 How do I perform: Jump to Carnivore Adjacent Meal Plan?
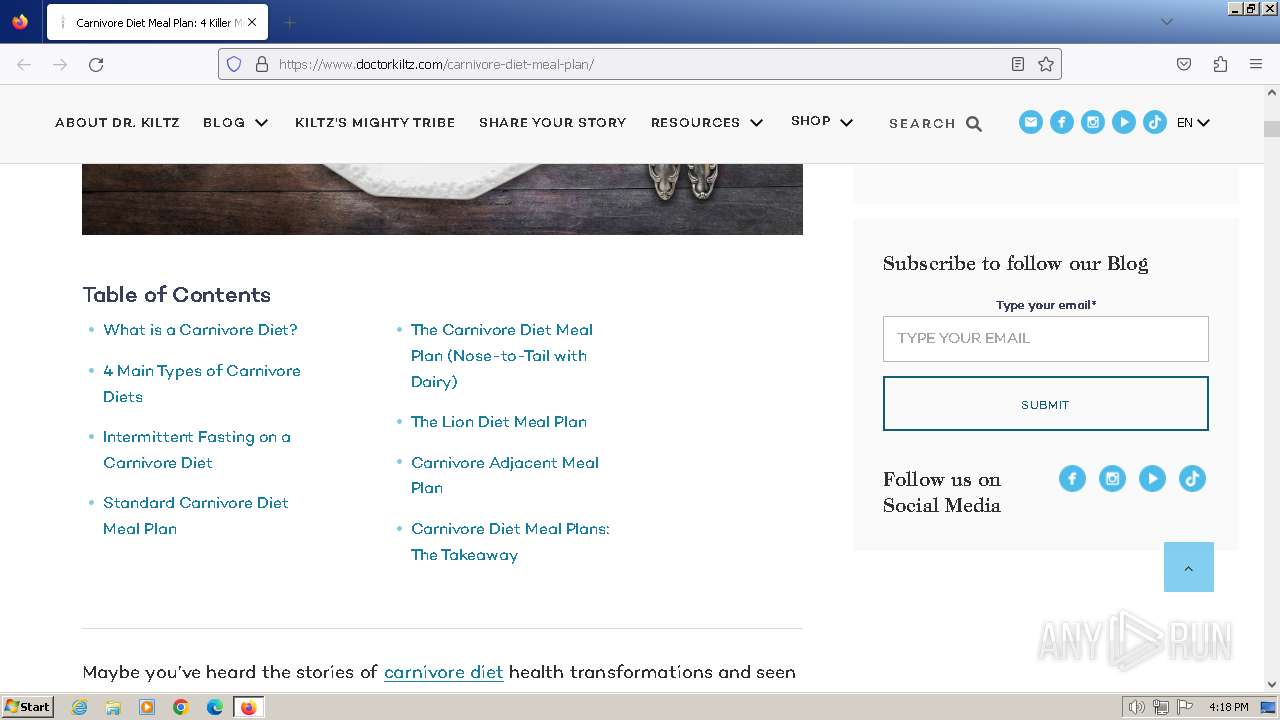(505, 475)
